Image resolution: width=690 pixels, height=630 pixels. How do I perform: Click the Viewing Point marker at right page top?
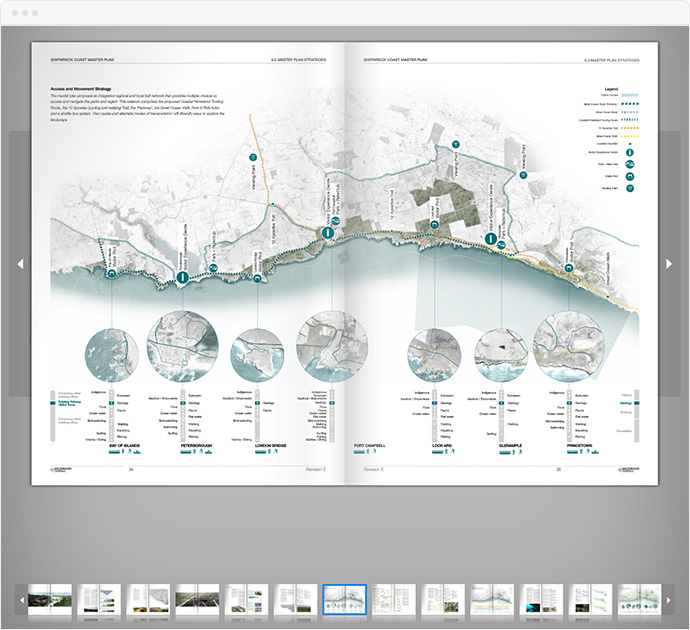pos(456,144)
